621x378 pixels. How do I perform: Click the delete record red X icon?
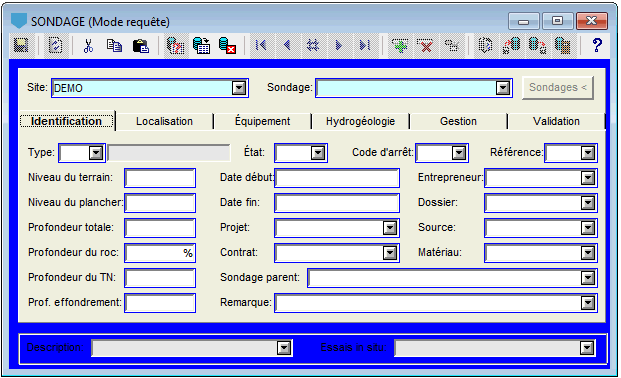(426, 46)
